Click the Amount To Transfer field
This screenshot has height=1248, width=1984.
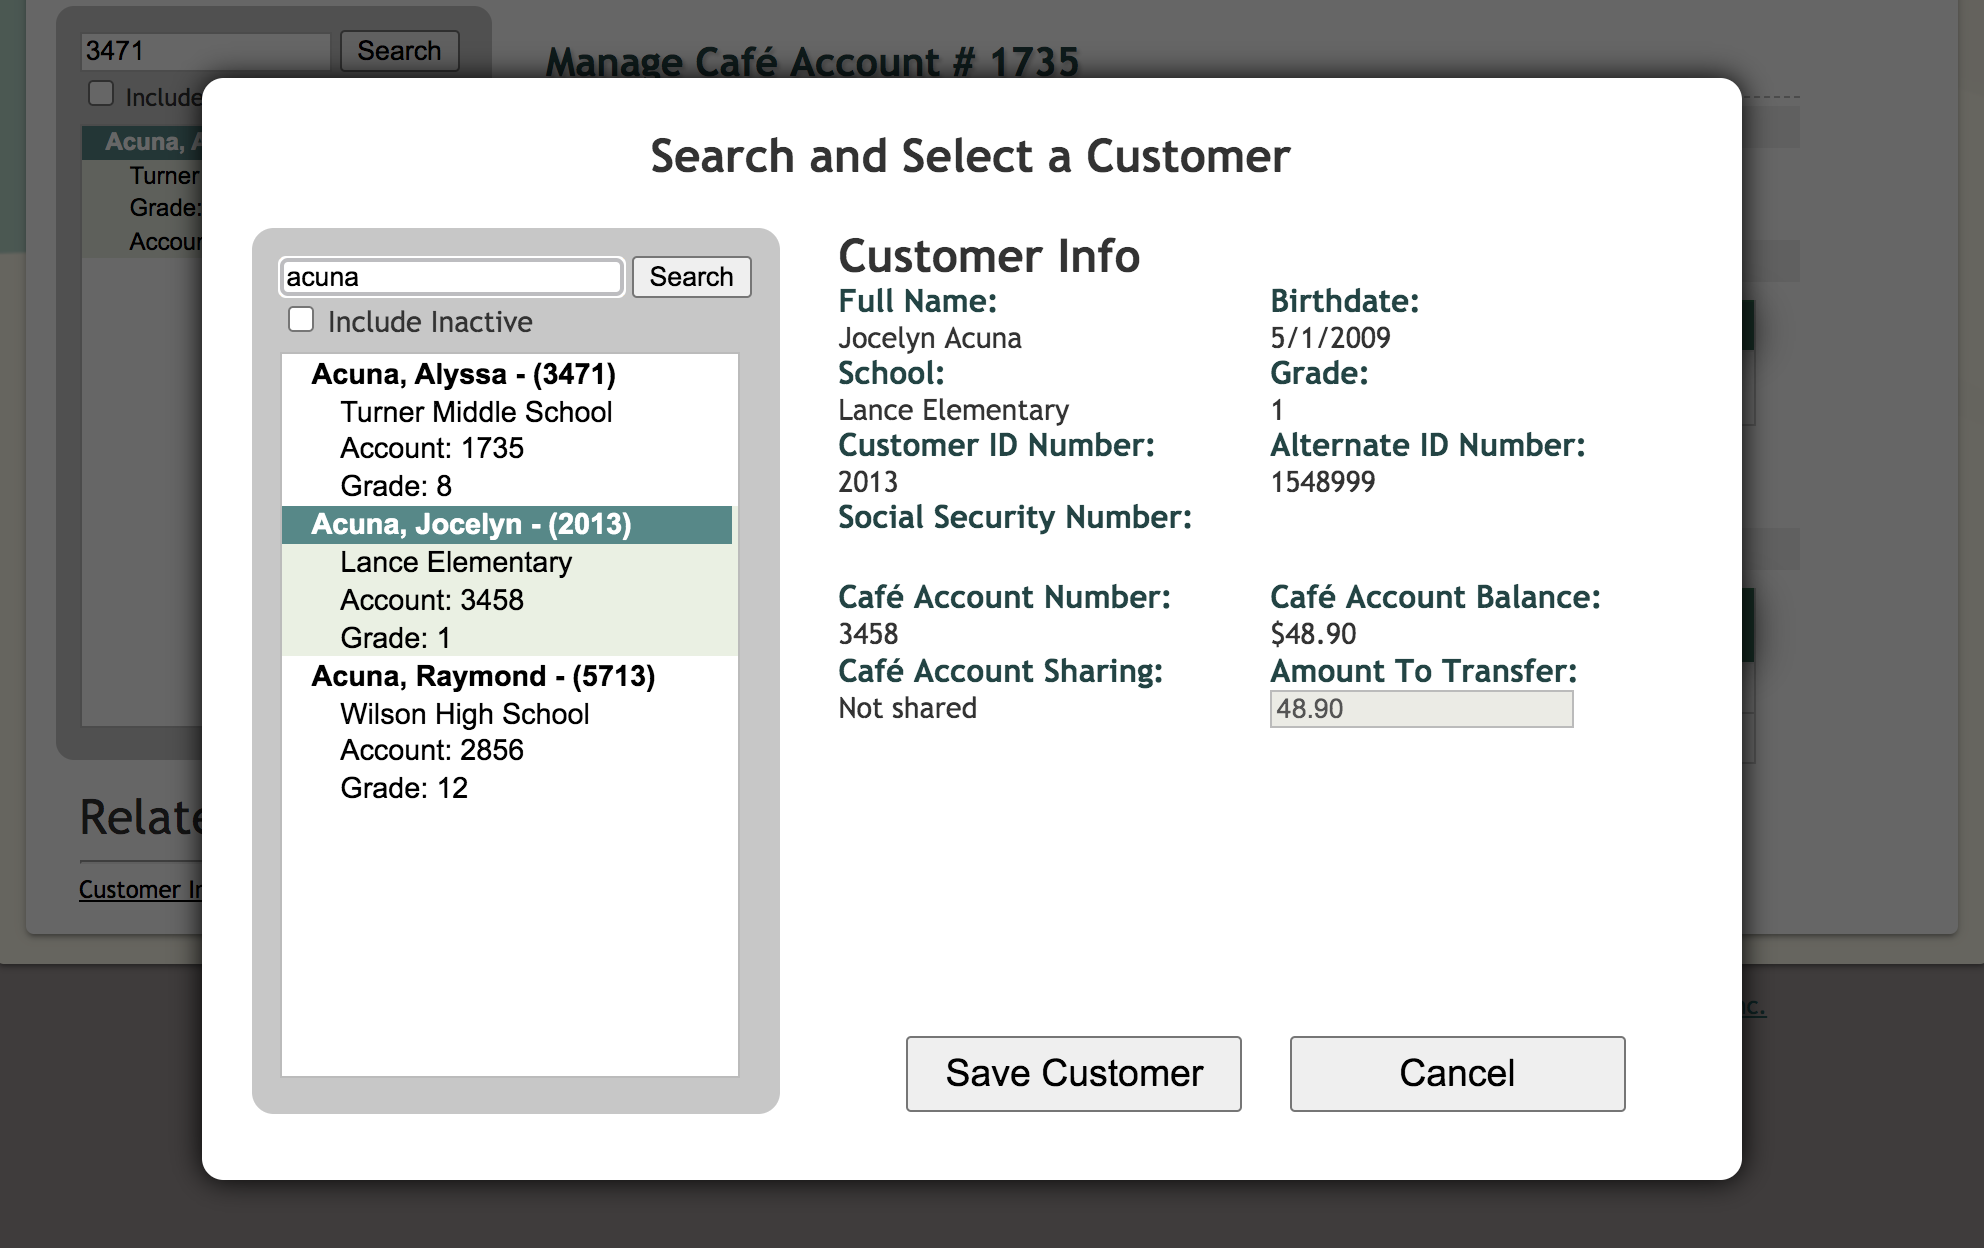click(1420, 709)
